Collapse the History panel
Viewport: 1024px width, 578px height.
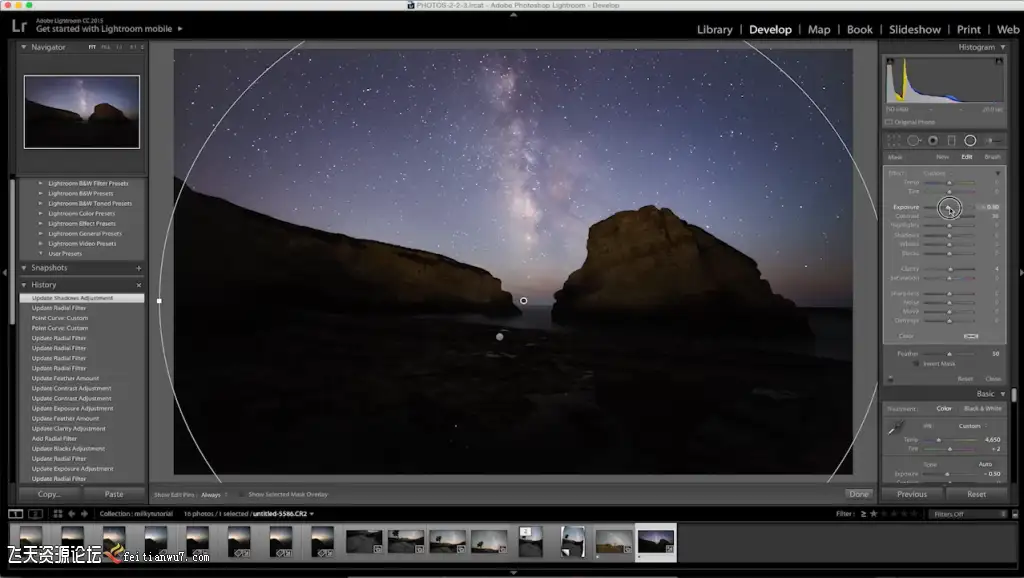click(24, 285)
